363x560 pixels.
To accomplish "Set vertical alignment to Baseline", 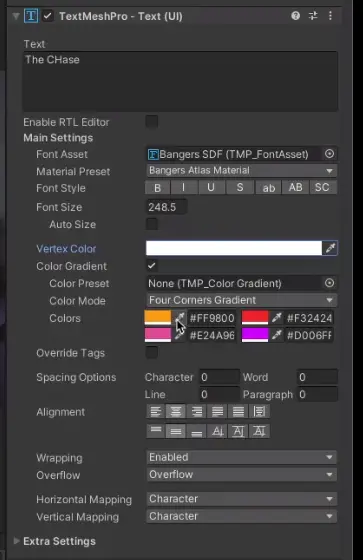I will [218, 431].
